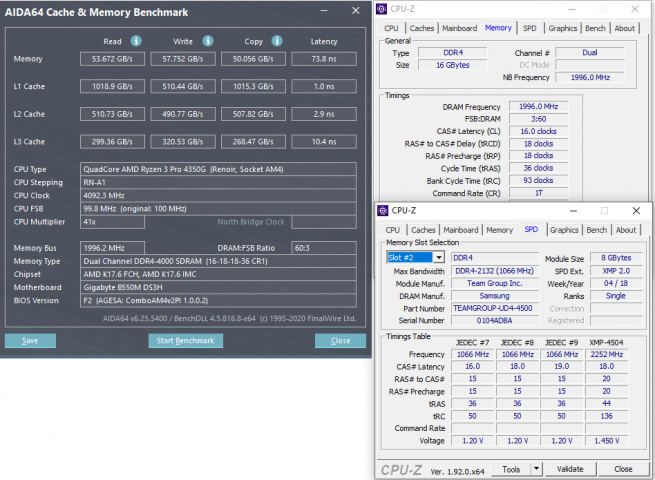Click JEDEC #9 CAS# Latency 19.0 cell
The image size is (655, 480).
[x=562, y=366]
